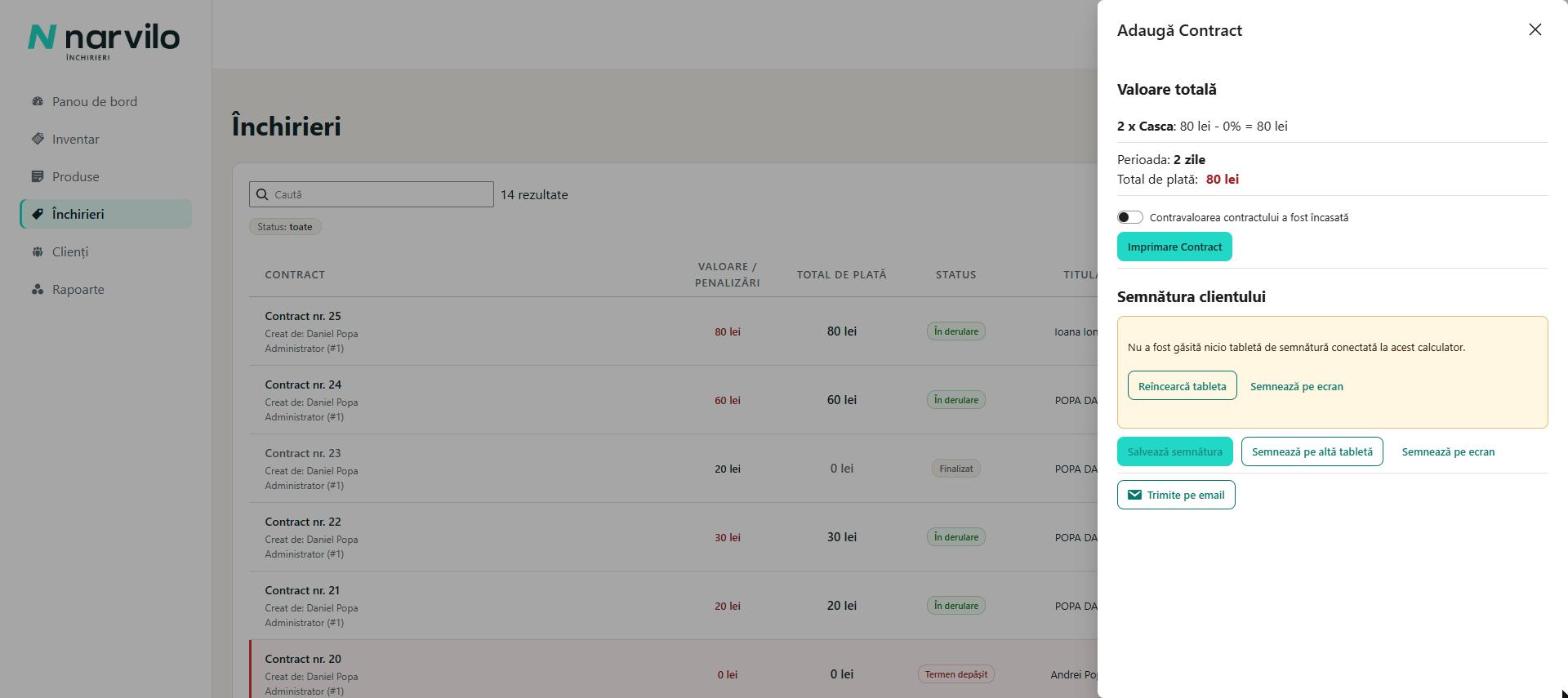This screenshot has width=1568, height=698.
Task: Click the Status: toate filter chip
Action: pyautogui.click(x=285, y=227)
